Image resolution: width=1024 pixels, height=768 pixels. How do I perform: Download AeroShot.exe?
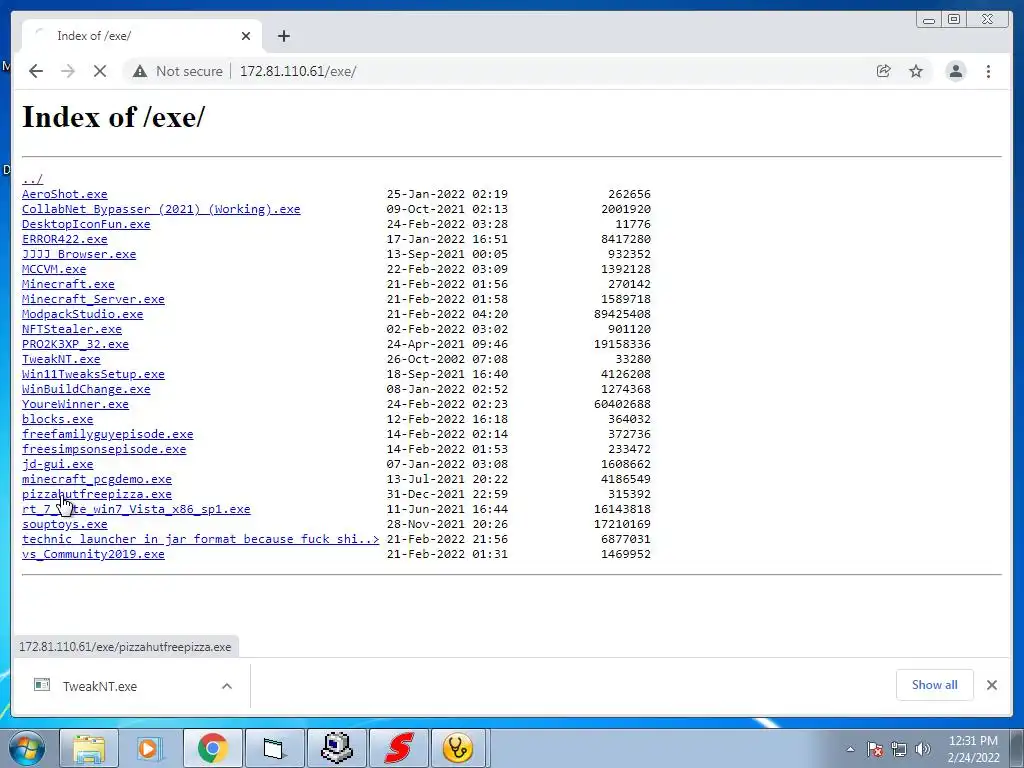point(65,194)
